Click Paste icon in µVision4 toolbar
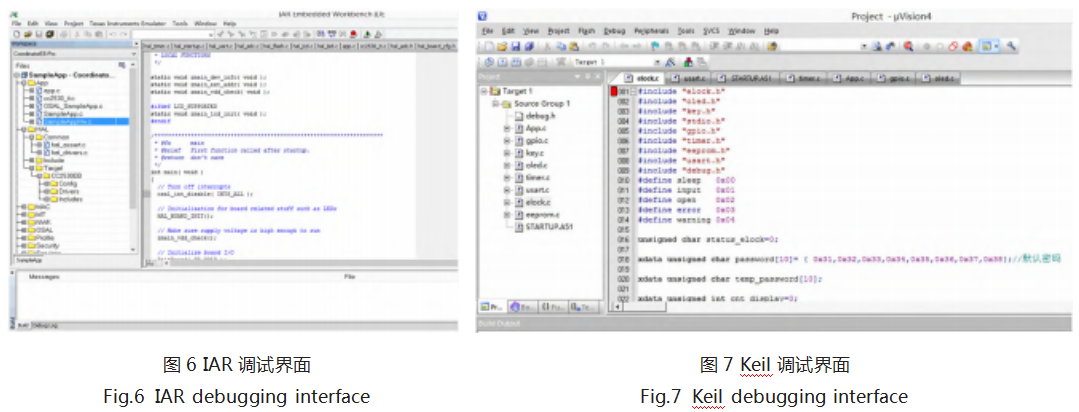This screenshot has height=412, width=1079. tap(574, 46)
